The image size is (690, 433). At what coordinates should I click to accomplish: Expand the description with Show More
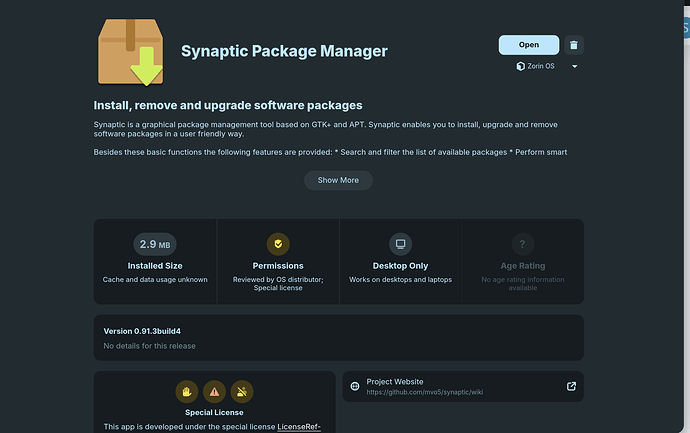(x=338, y=180)
